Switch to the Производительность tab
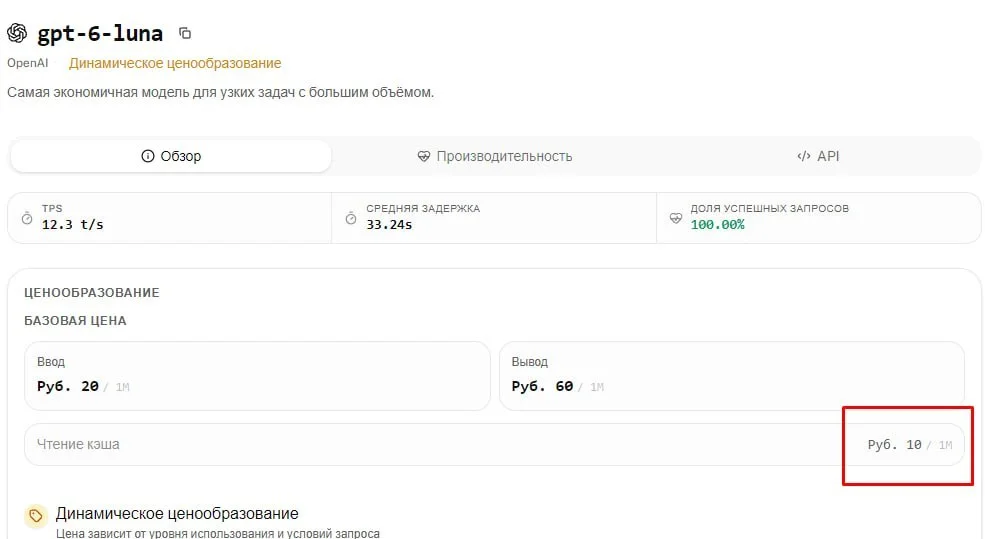 click(x=494, y=156)
